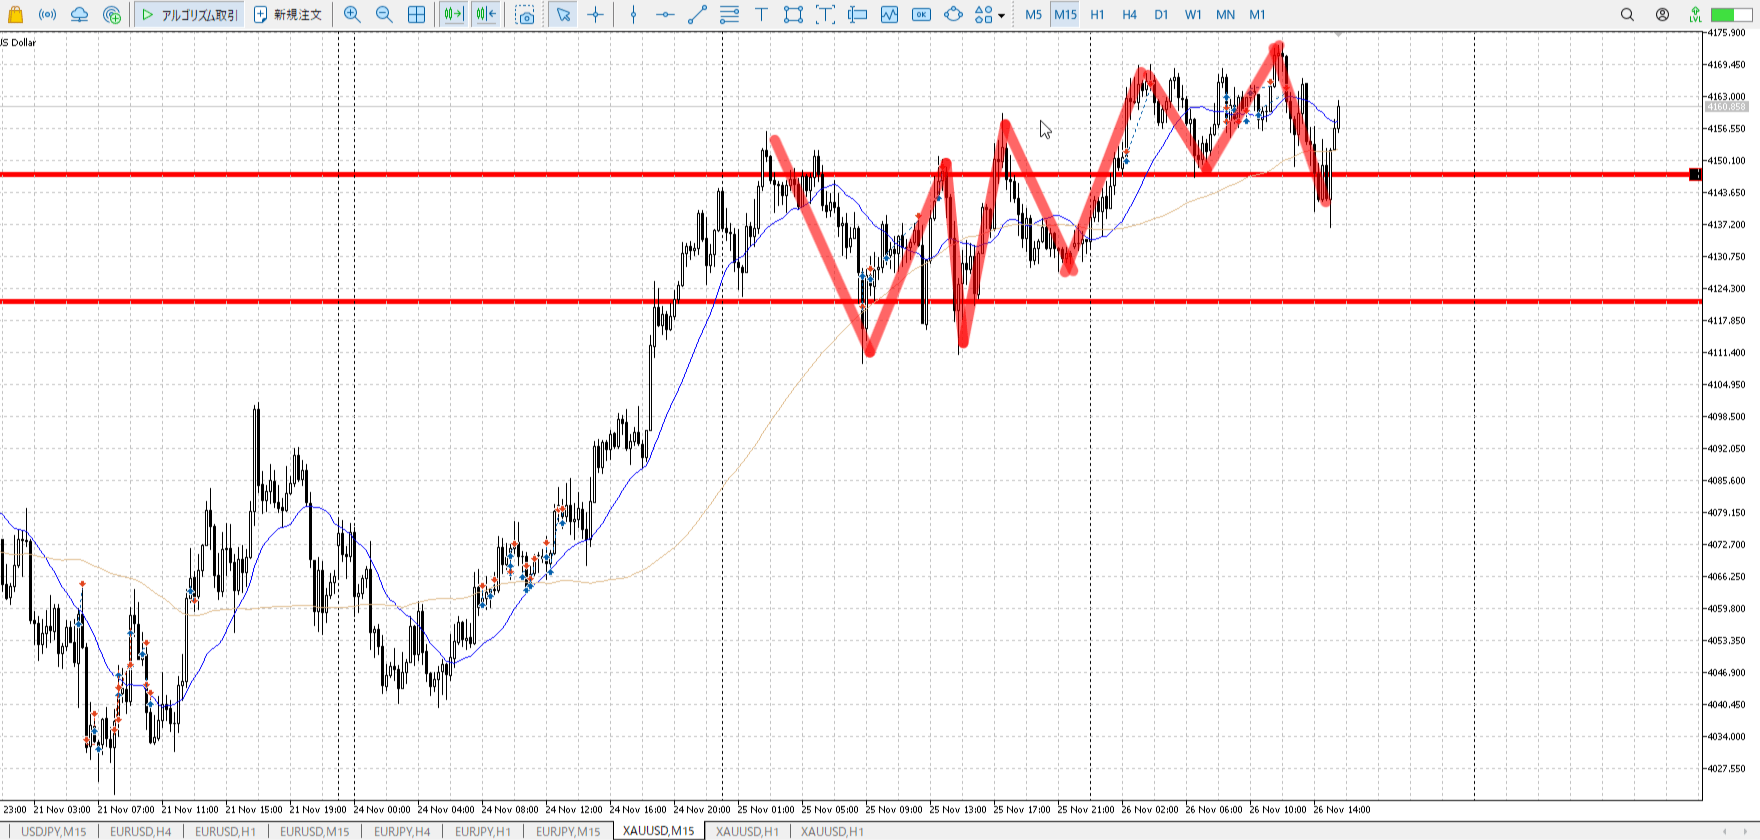Open the user account profile icon
The width and height of the screenshot is (1760, 840).
[1662, 15]
